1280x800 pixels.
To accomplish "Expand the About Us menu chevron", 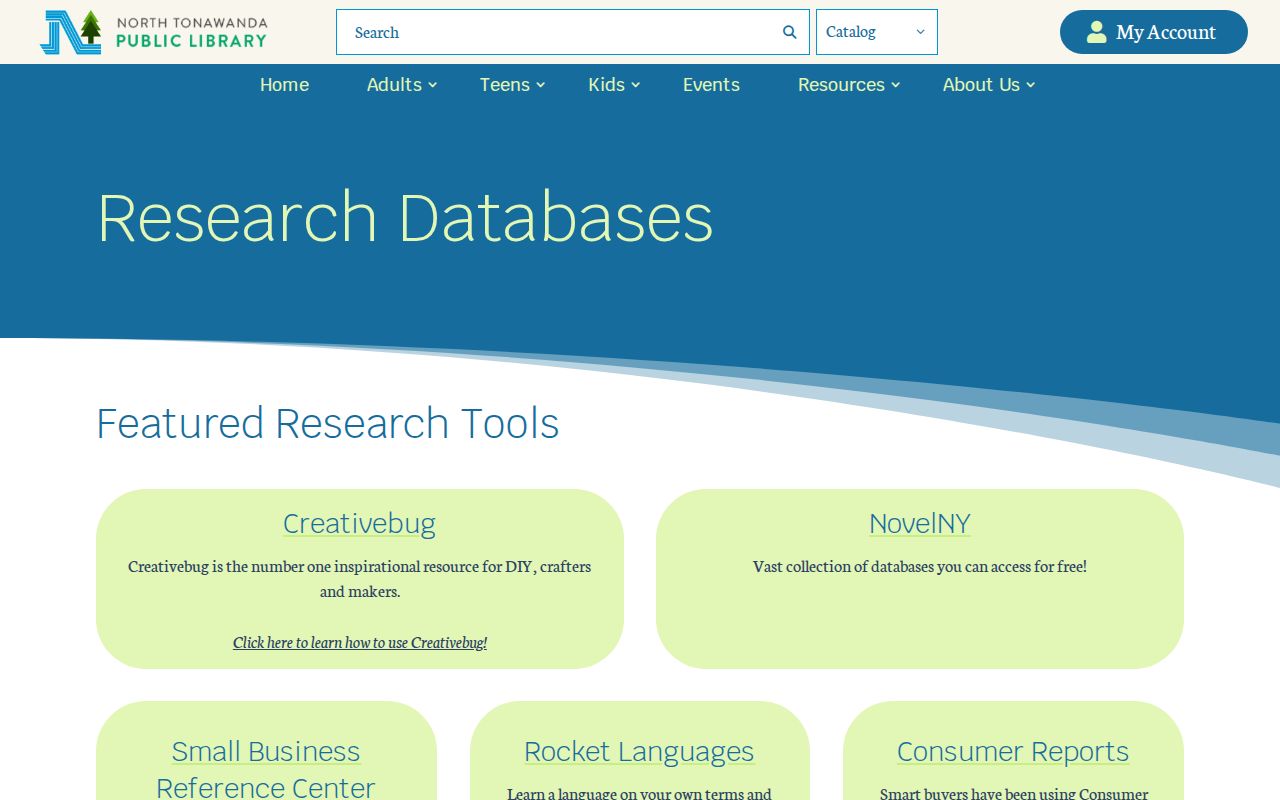I will click(1031, 85).
